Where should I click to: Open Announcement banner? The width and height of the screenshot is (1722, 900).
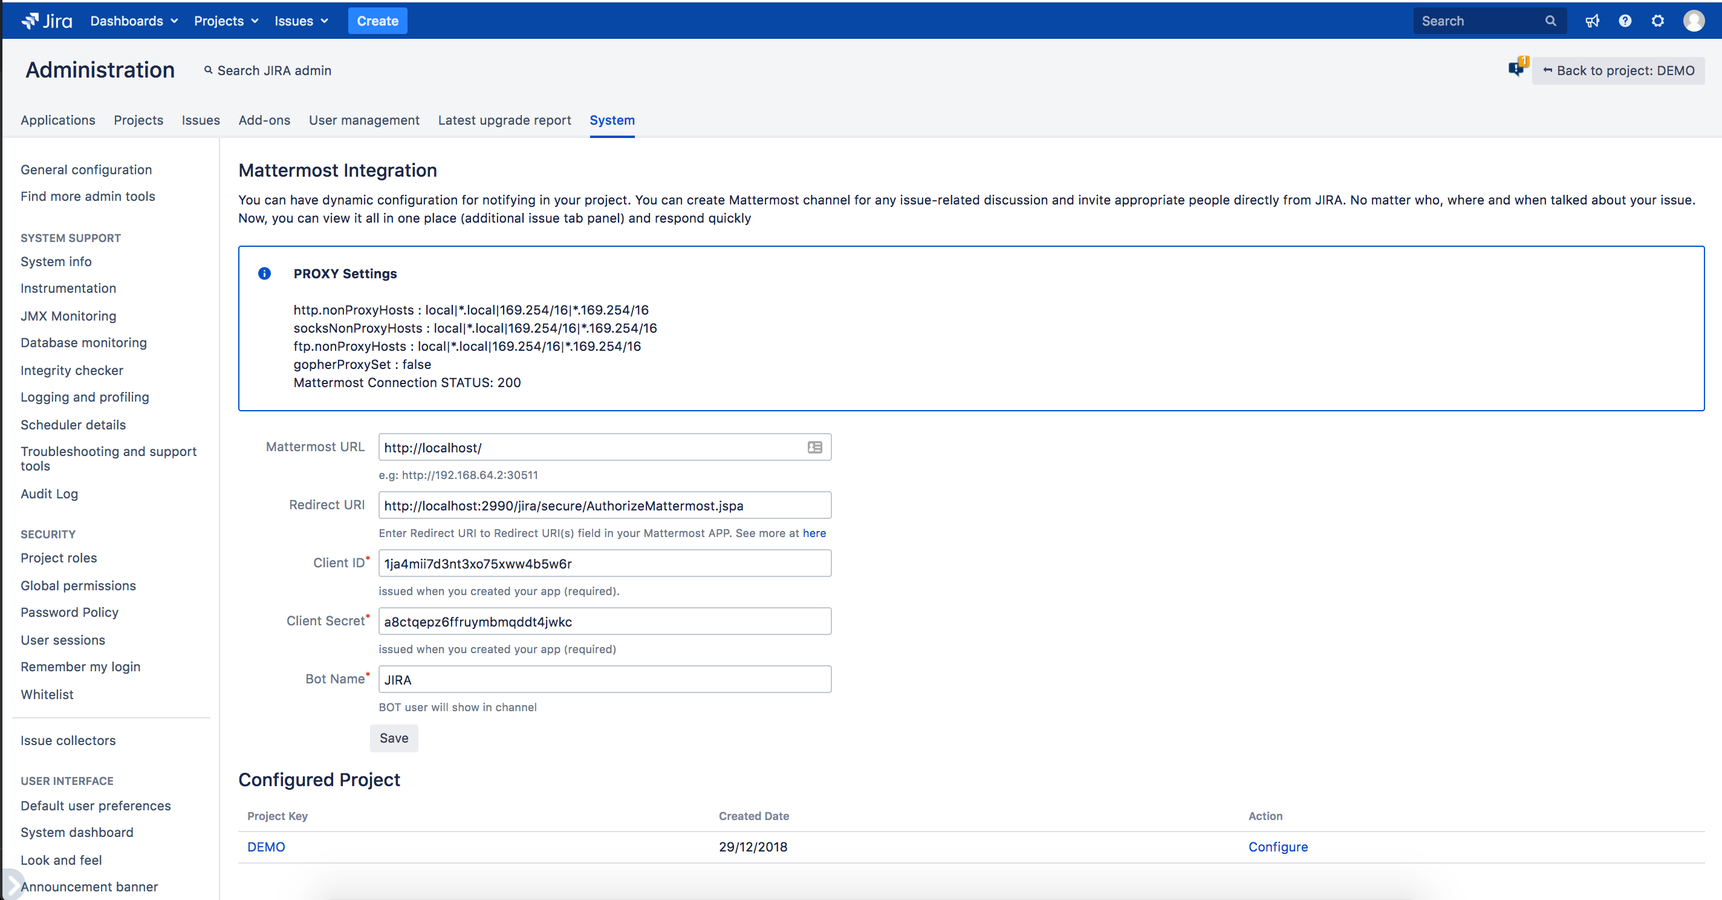[x=89, y=887]
